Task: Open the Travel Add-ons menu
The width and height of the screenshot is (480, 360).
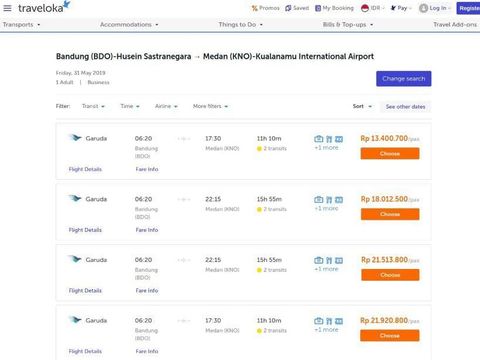Action: pos(456,25)
